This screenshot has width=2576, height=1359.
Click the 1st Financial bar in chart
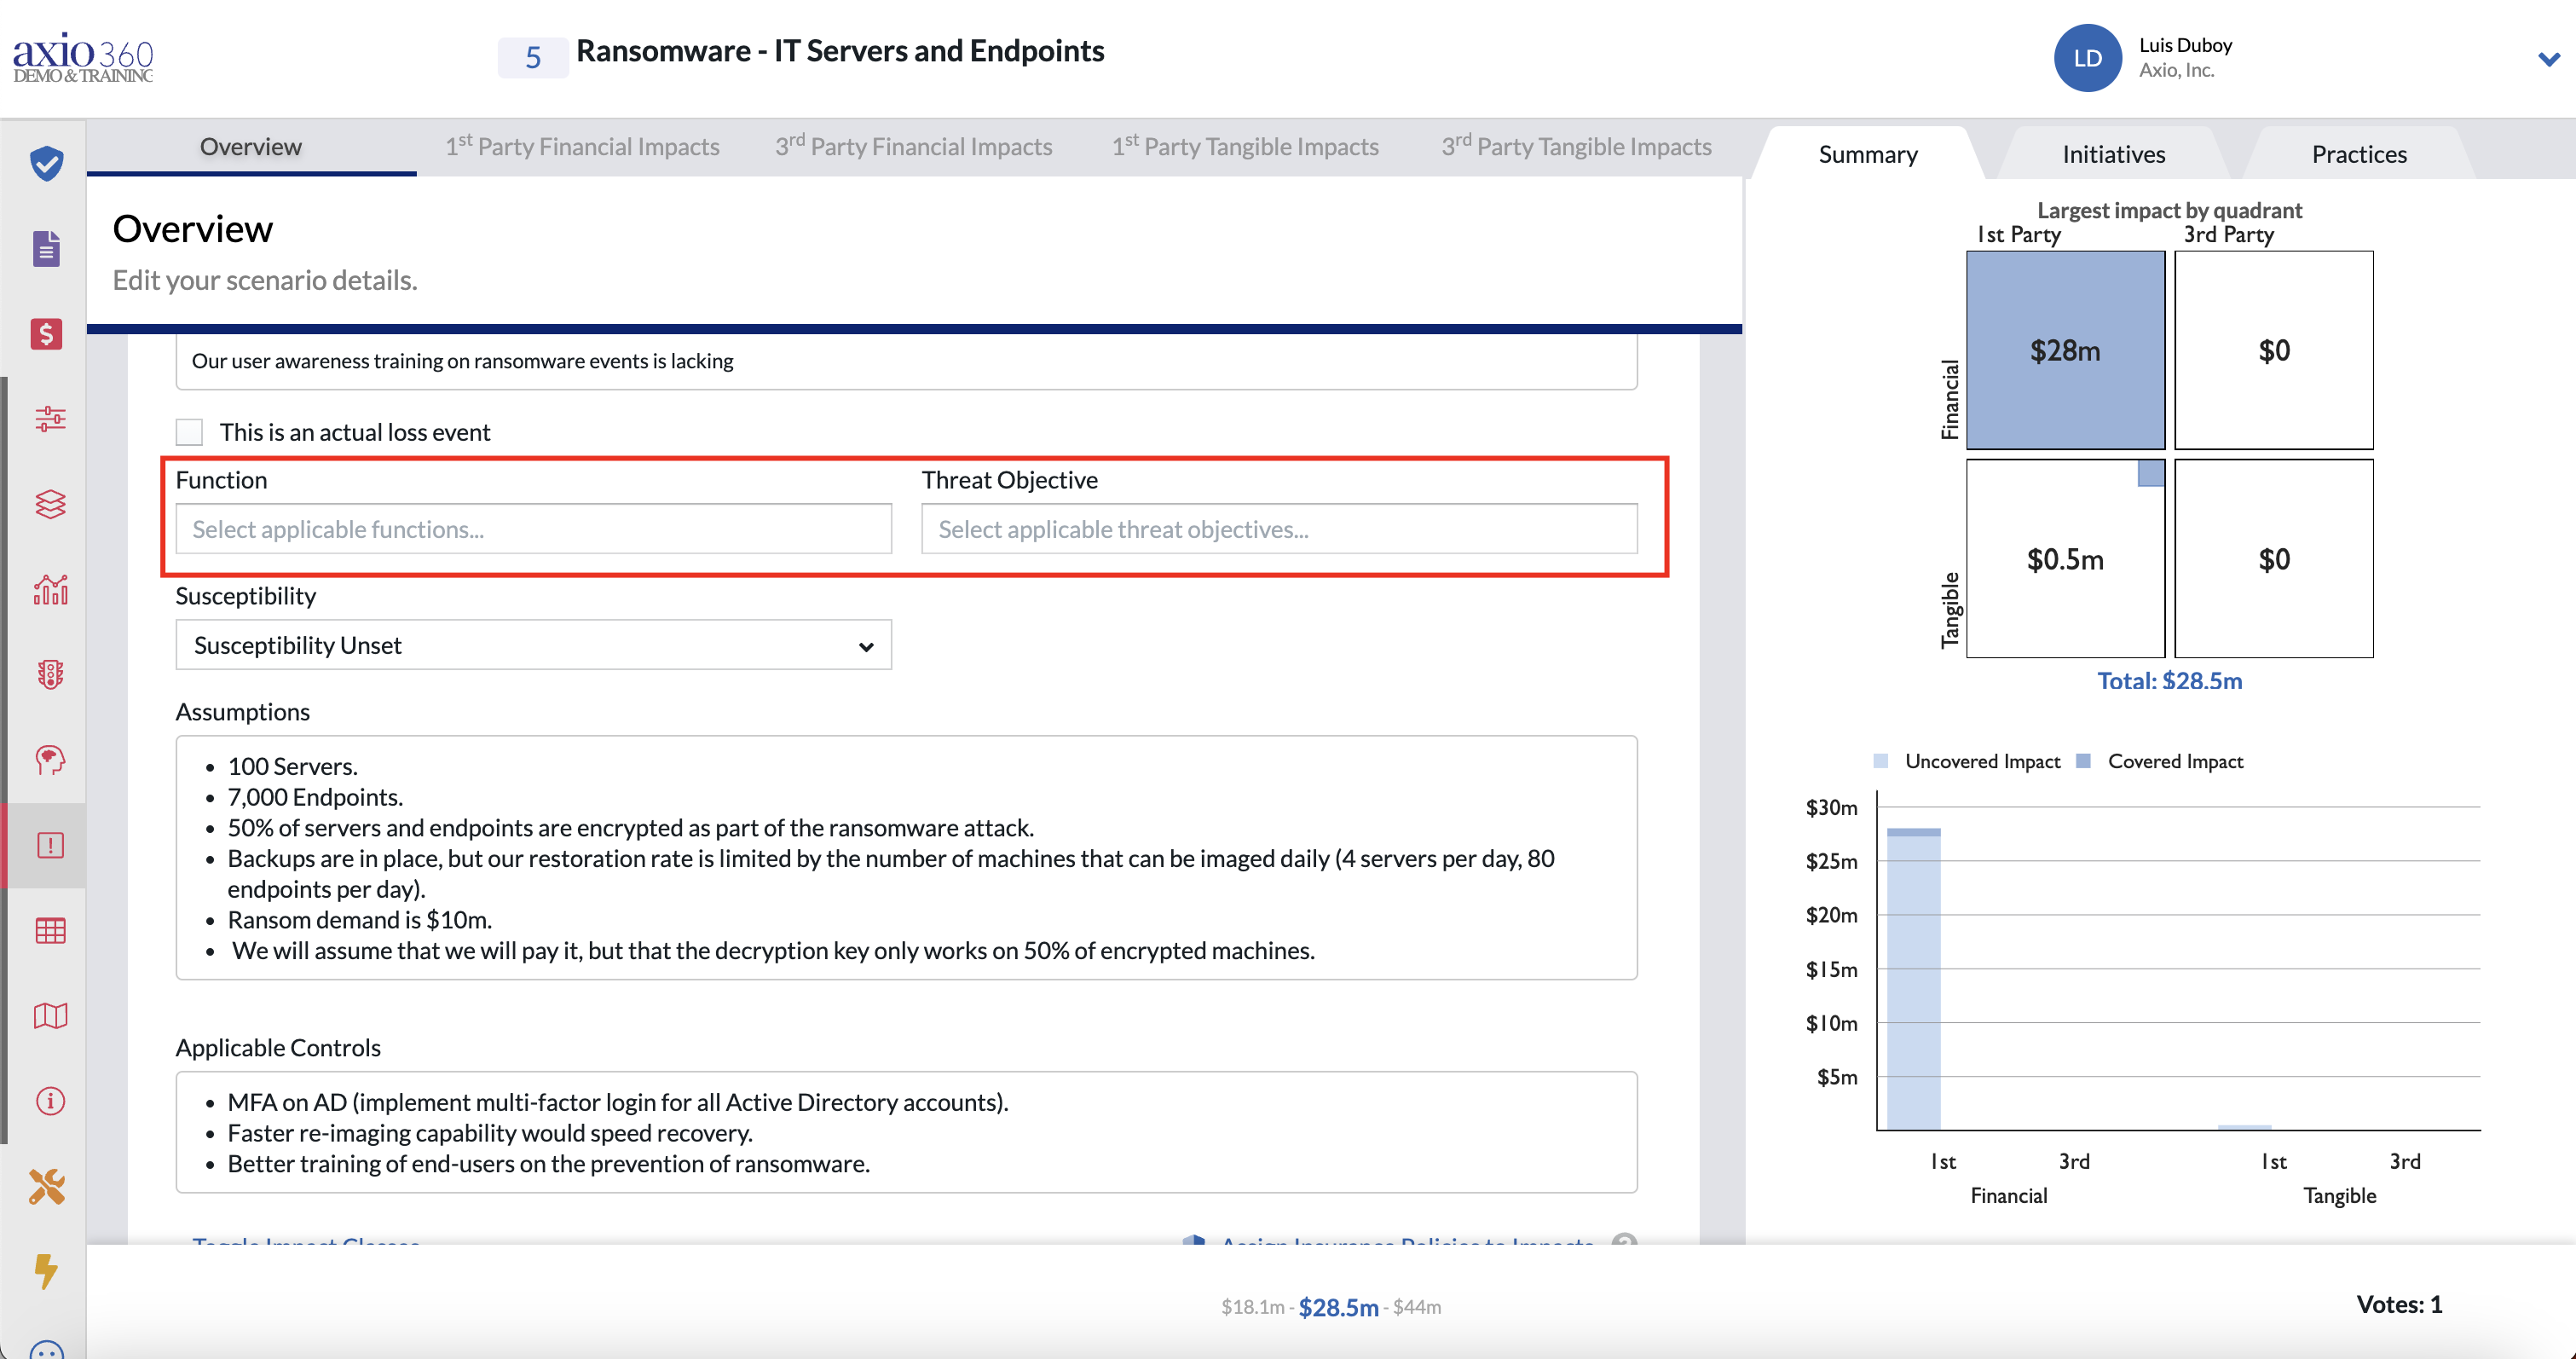[1913, 978]
